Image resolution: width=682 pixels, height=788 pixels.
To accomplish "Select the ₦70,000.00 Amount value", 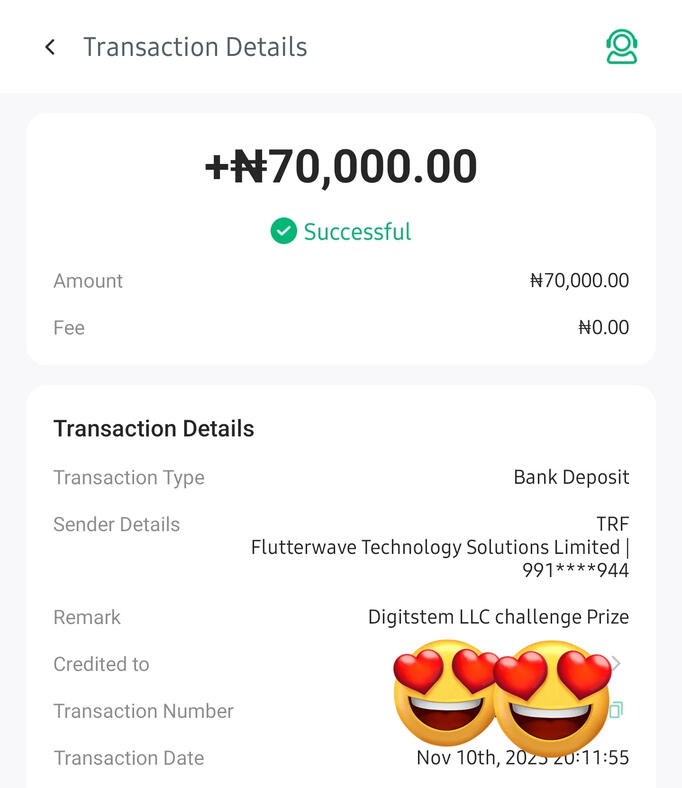I will click(579, 281).
